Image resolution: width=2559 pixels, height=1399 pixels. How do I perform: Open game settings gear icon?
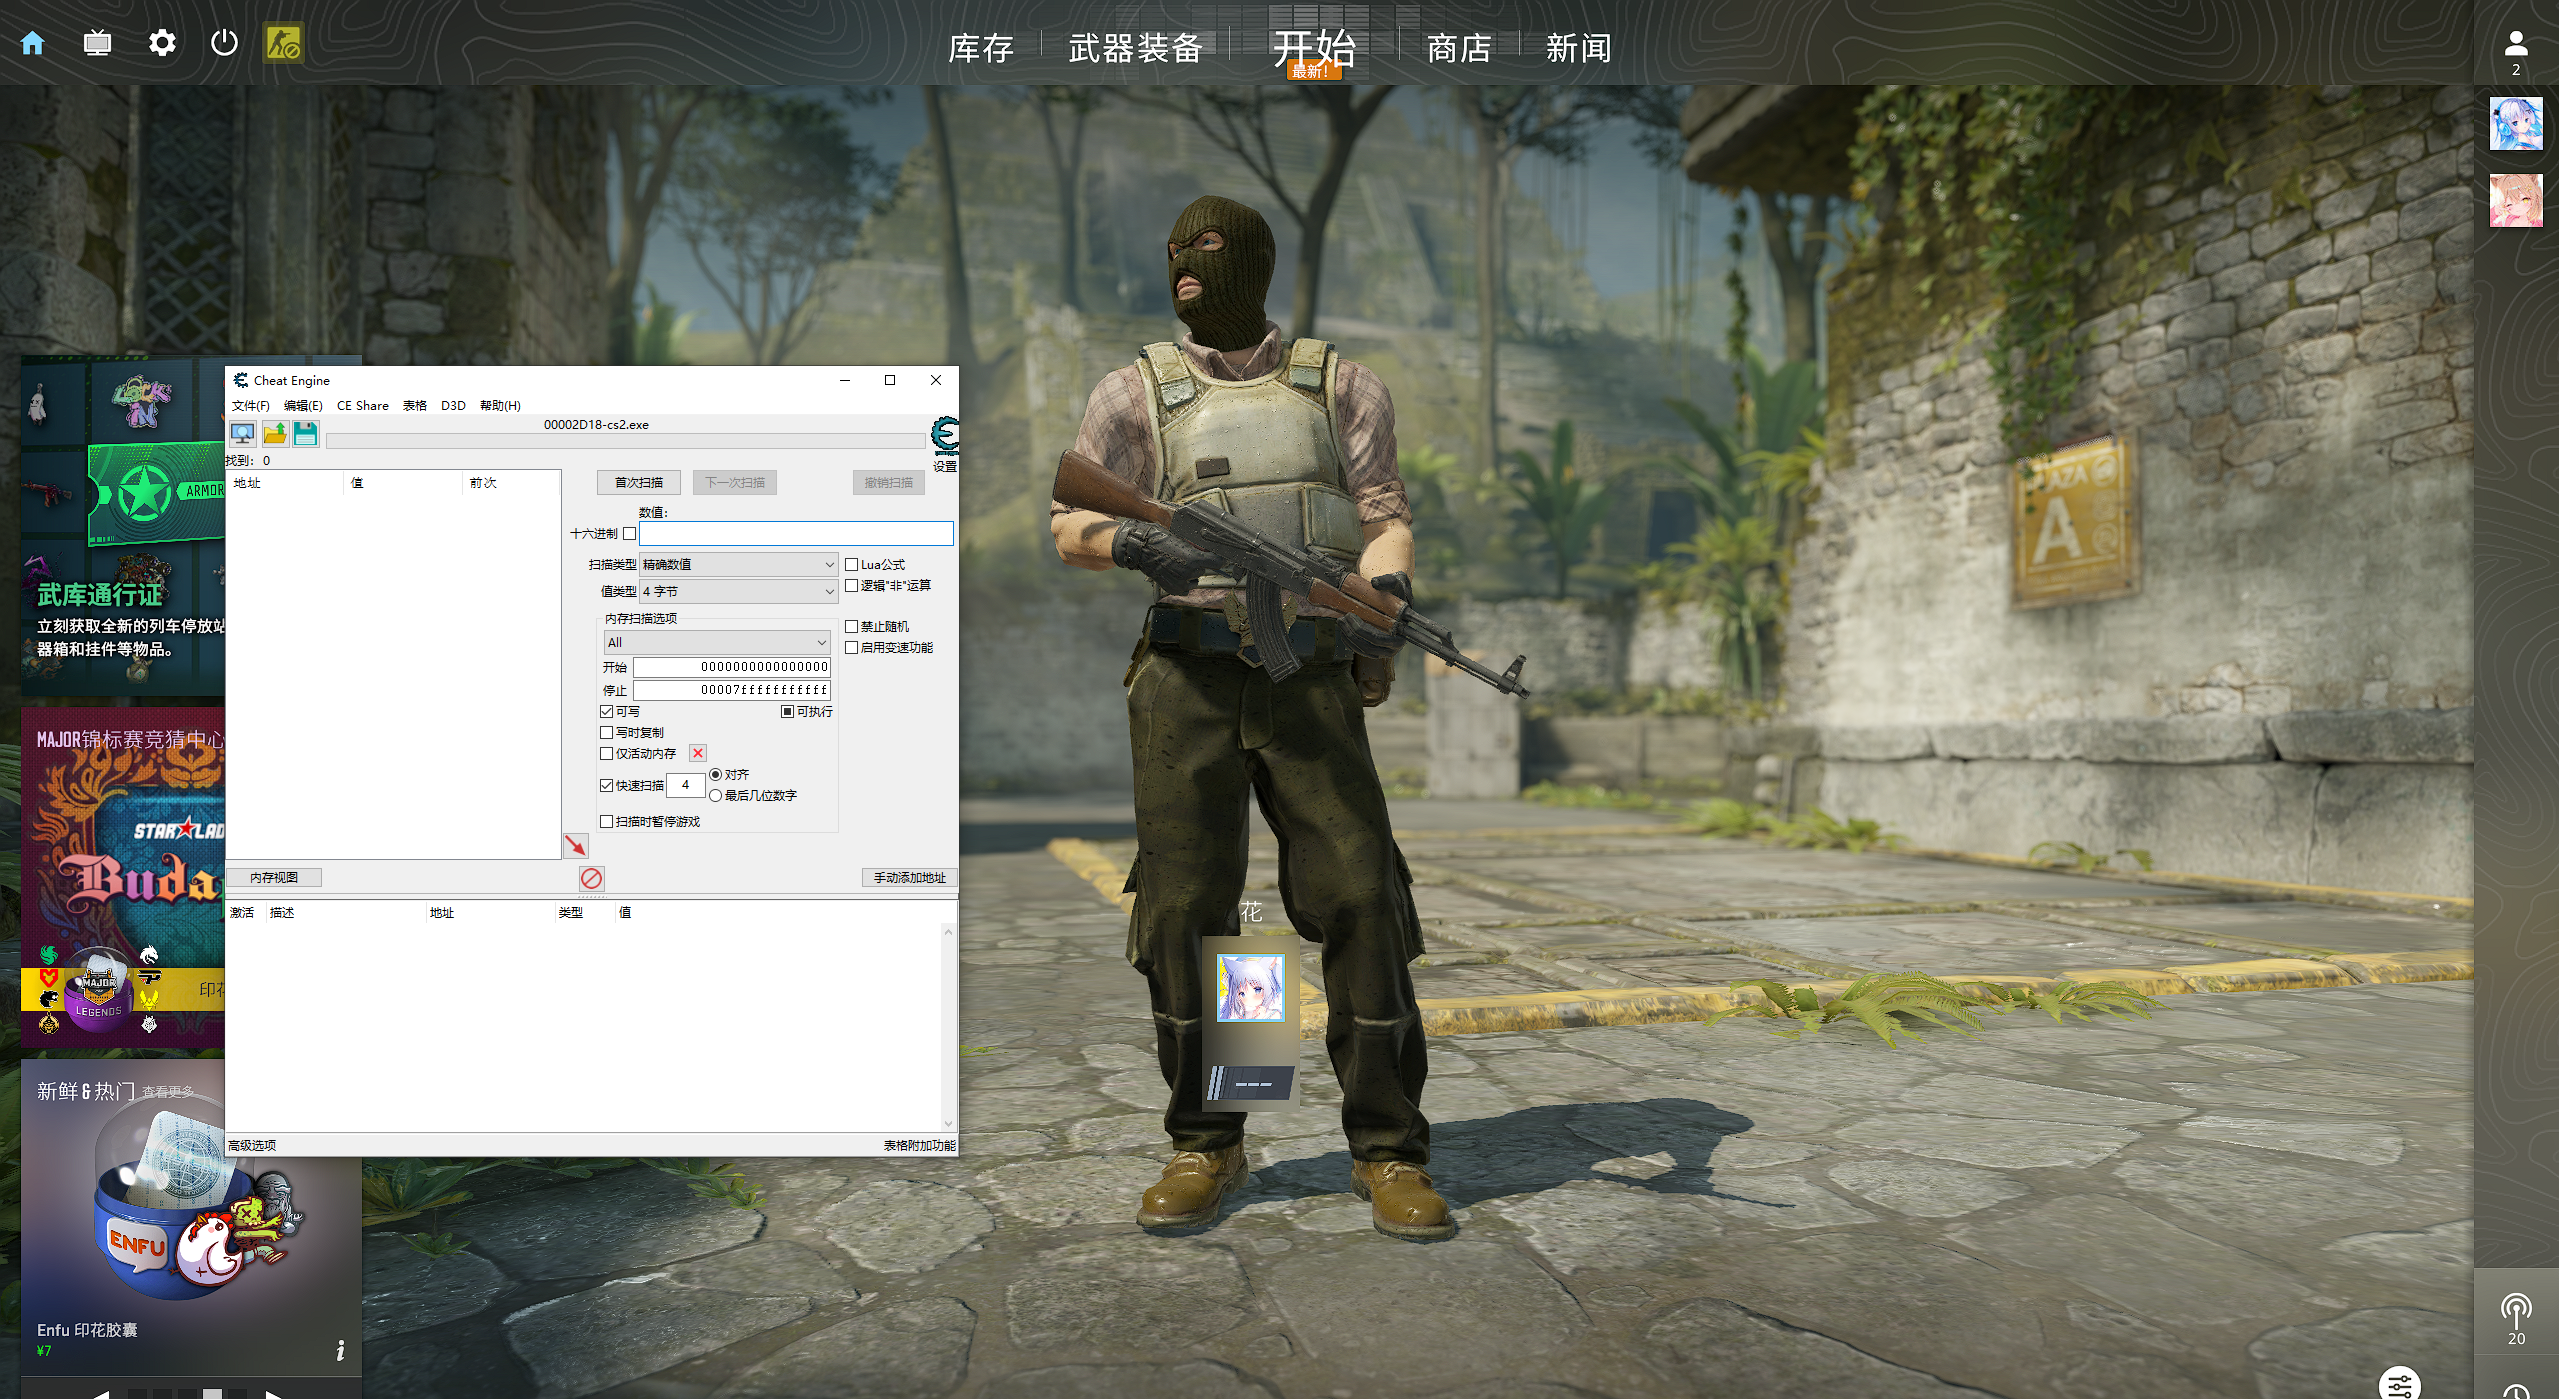(161, 43)
